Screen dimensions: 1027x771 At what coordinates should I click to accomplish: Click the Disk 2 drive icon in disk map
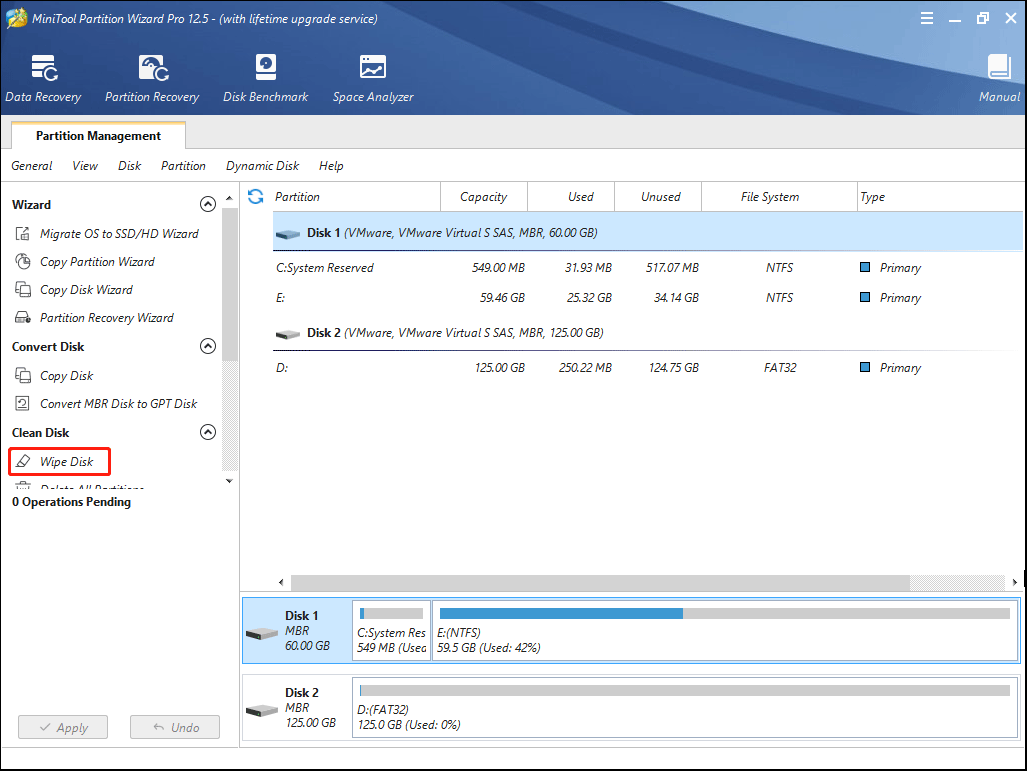click(x=262, y=711)
